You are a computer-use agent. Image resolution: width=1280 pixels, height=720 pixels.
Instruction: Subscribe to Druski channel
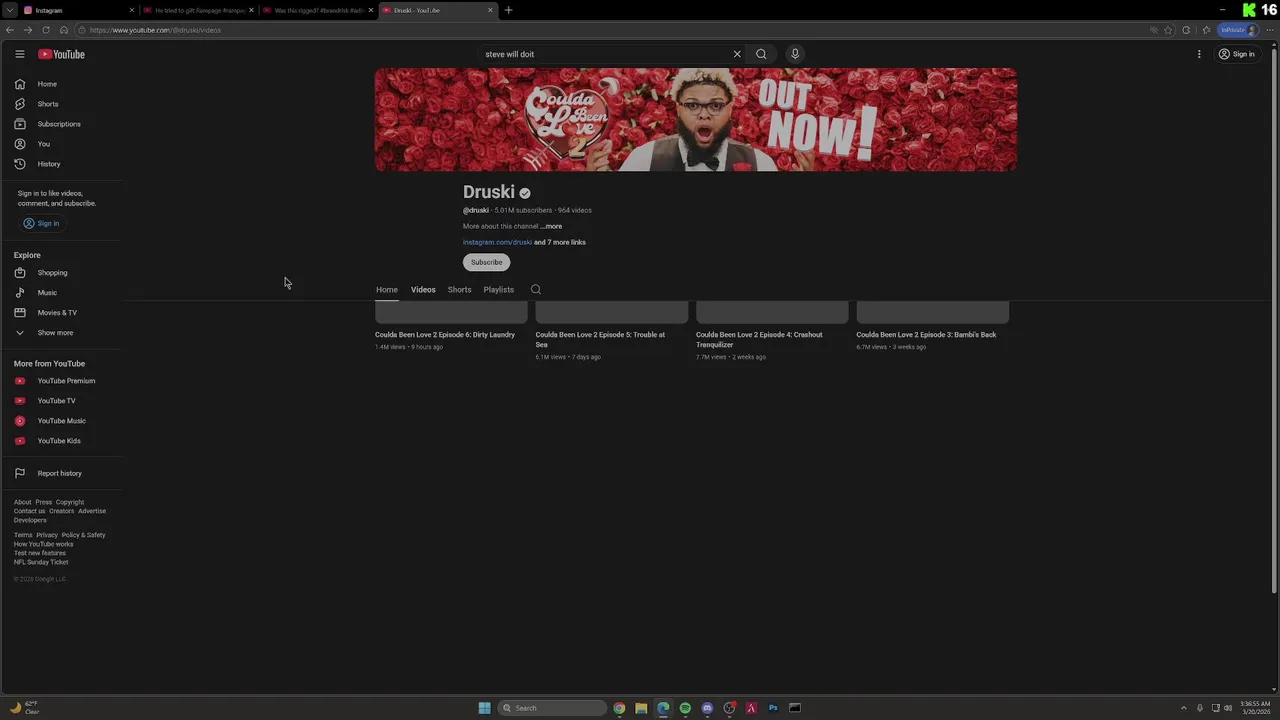(487, 262)
